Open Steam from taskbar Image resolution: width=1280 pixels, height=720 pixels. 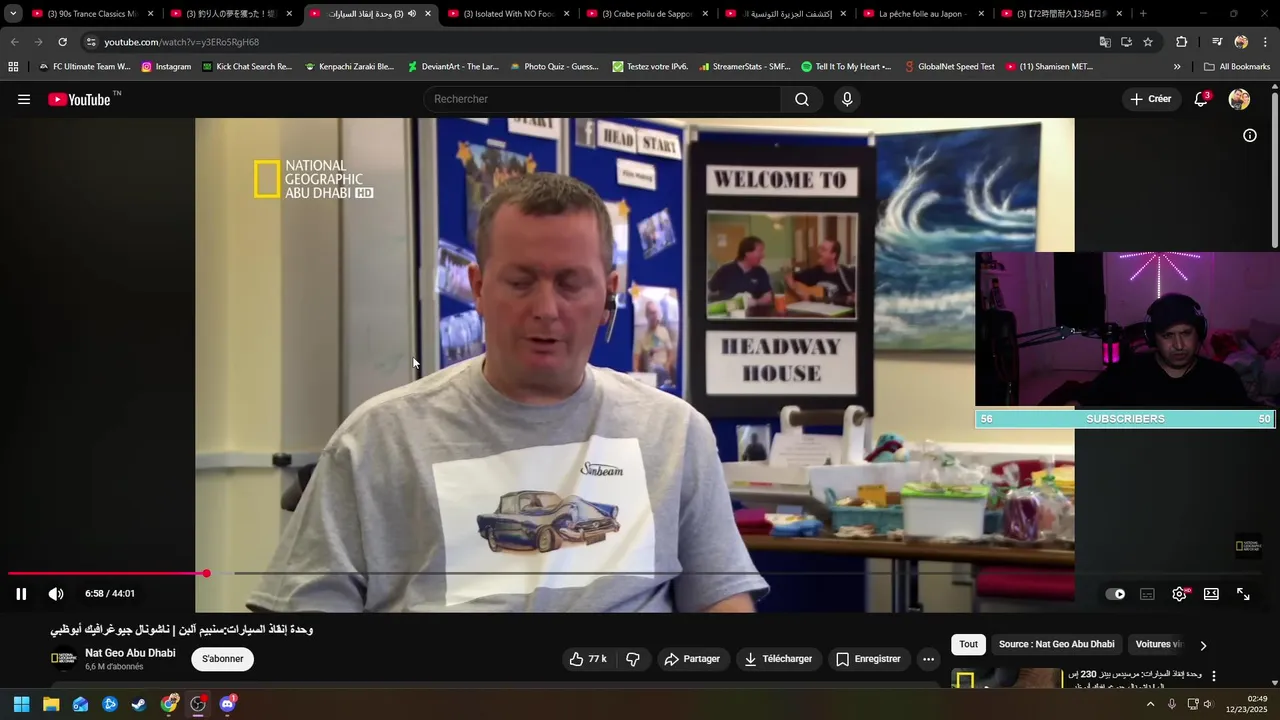pos(139,704)
